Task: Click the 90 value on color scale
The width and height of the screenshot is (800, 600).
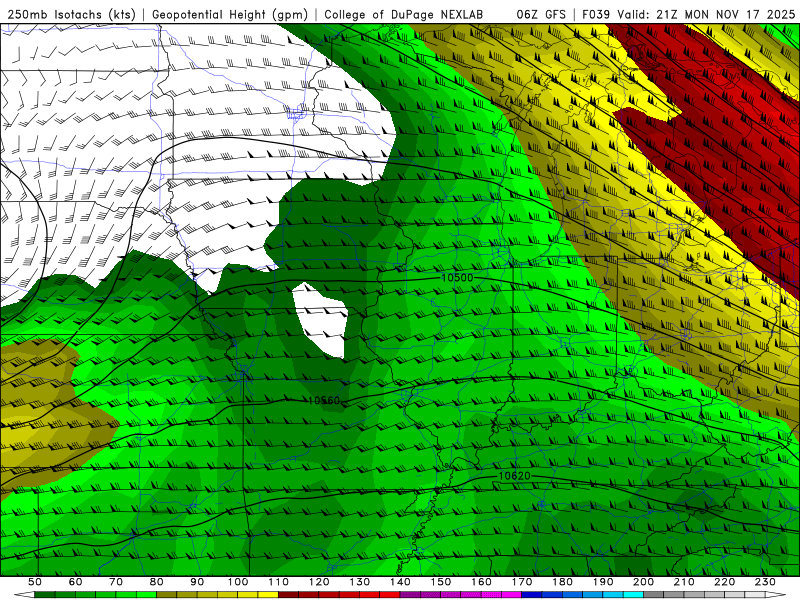Action: pyautogui.click(x=197, y=582)
